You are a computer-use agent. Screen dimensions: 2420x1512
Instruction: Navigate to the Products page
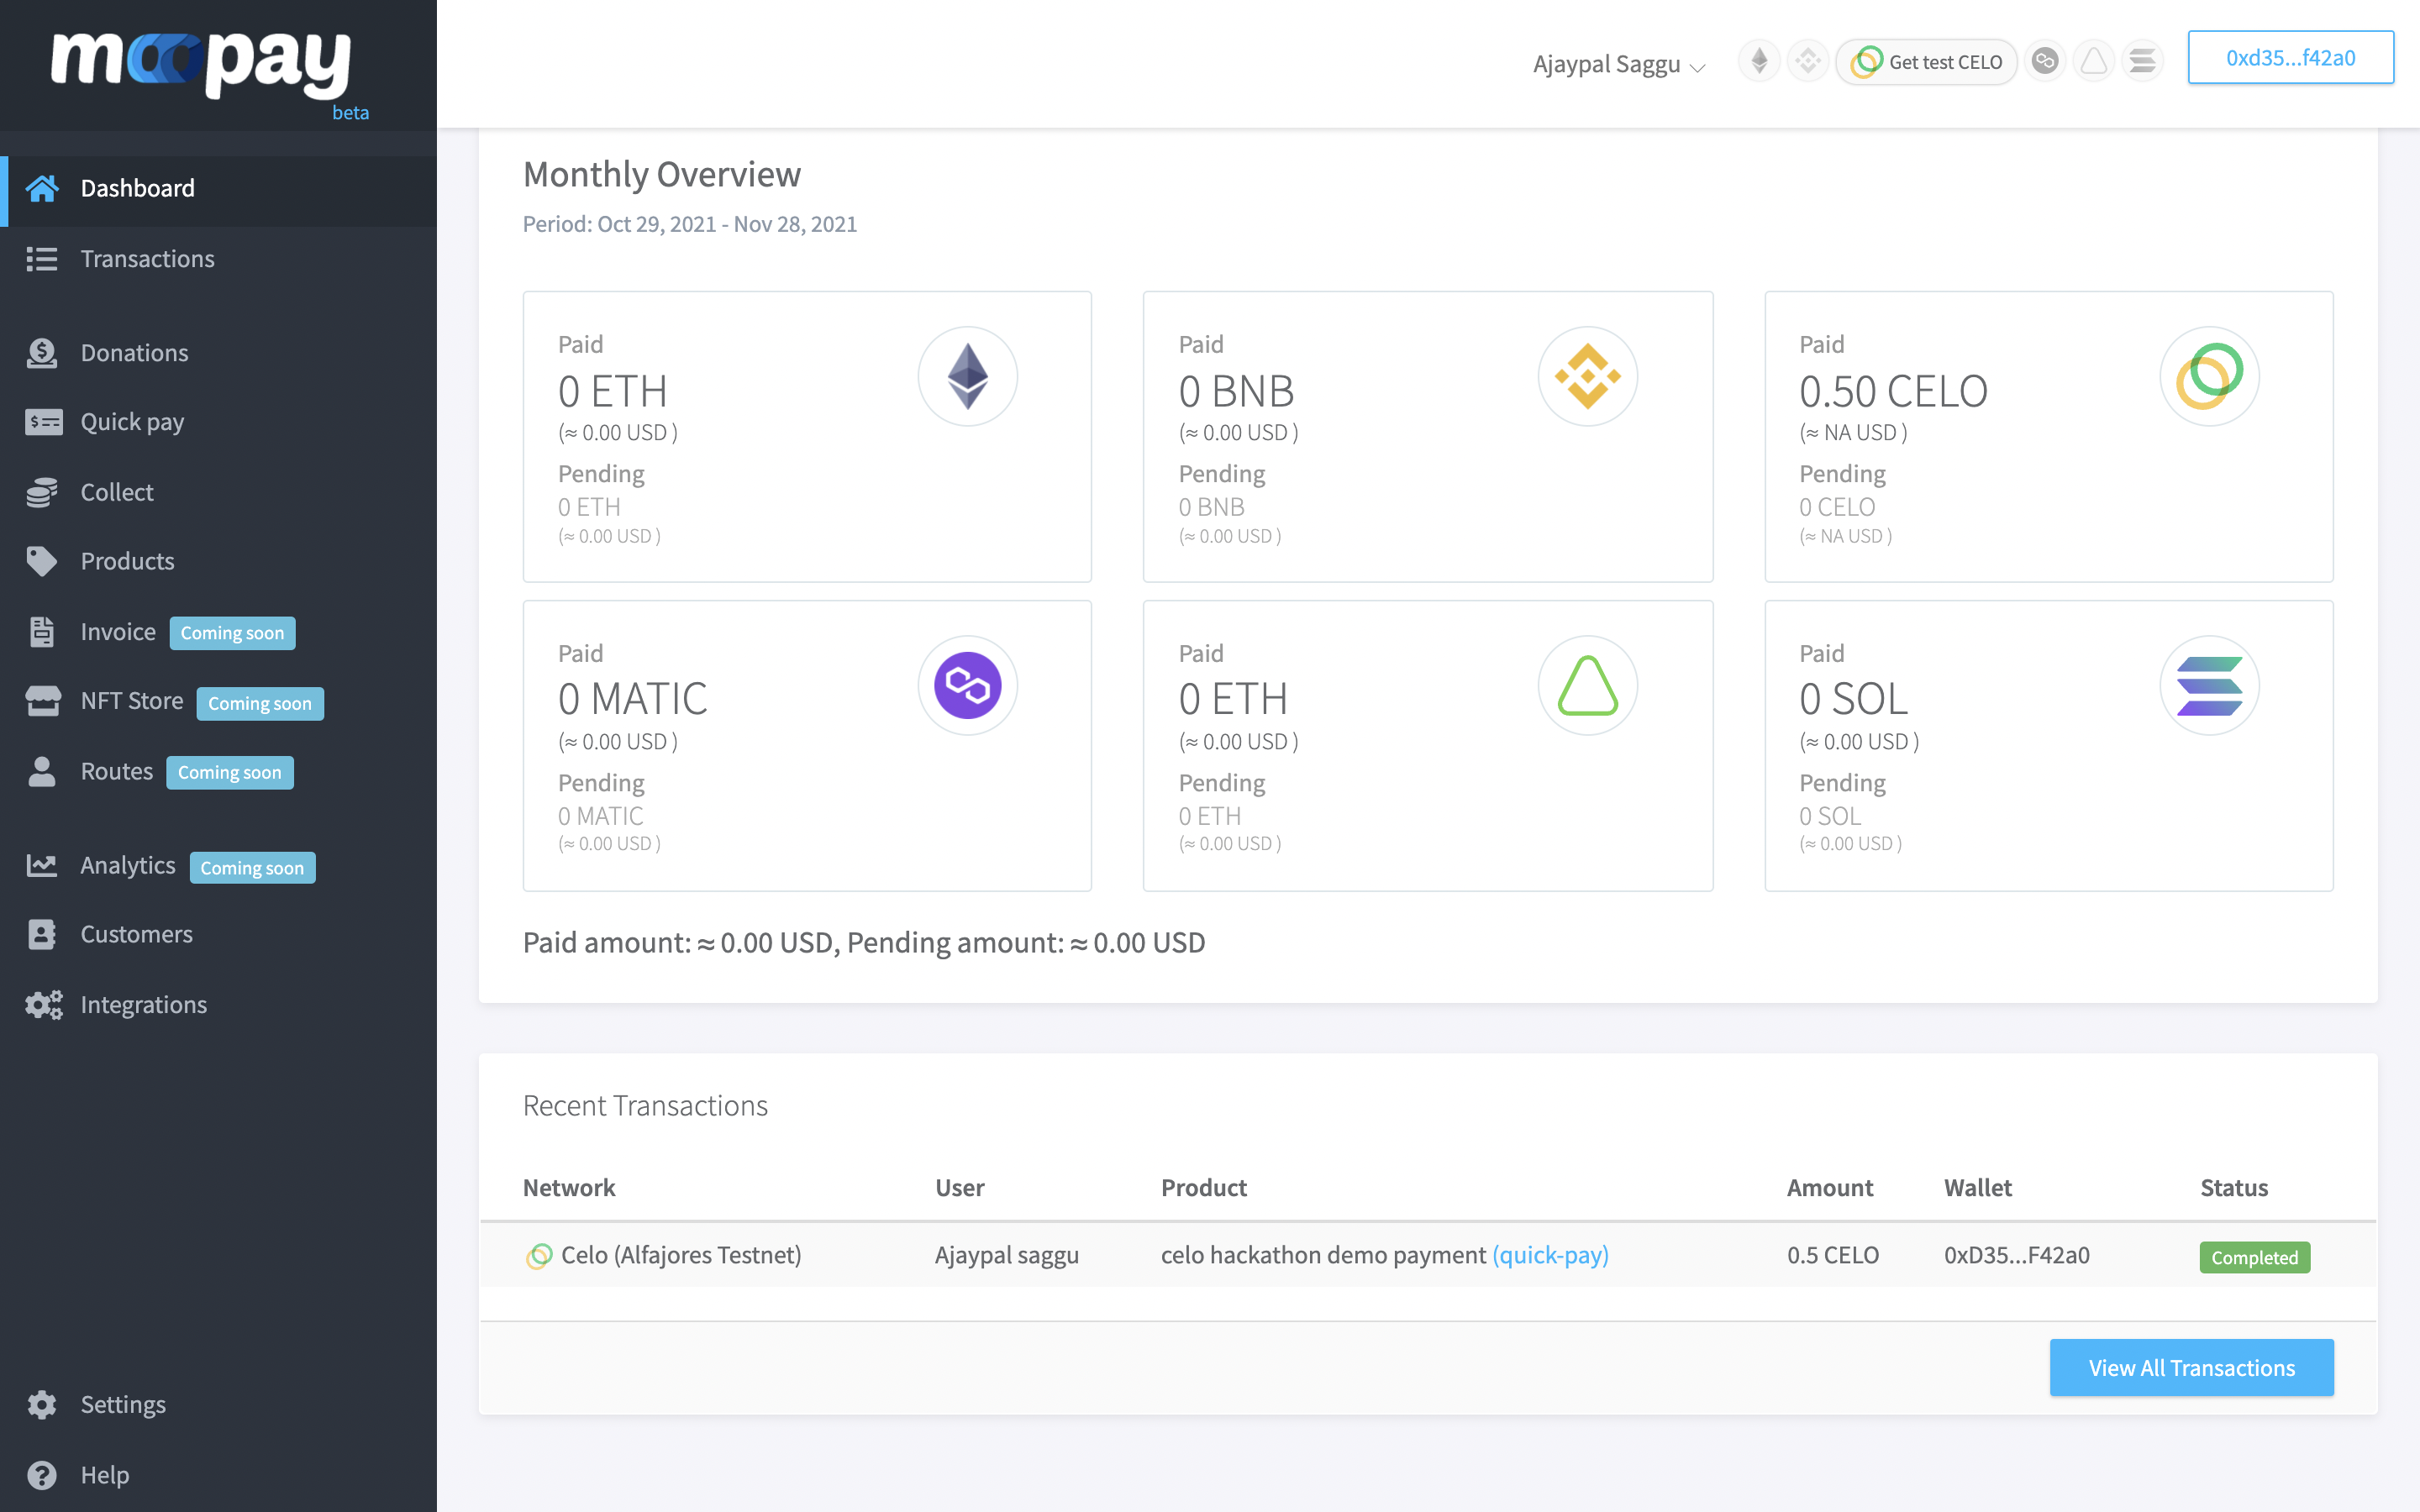(127, 561)
